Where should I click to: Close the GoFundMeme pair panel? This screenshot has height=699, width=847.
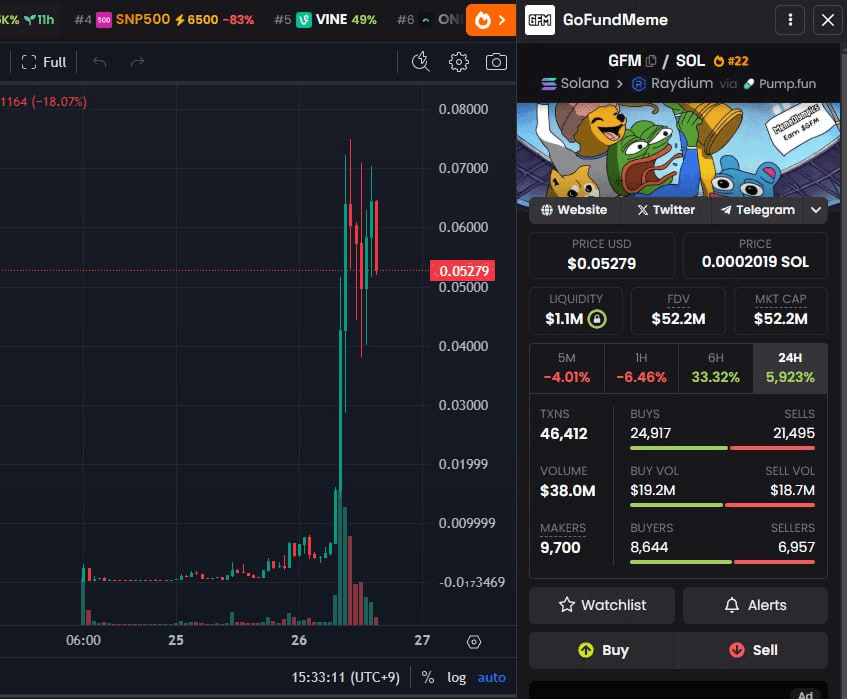point(828,20)
